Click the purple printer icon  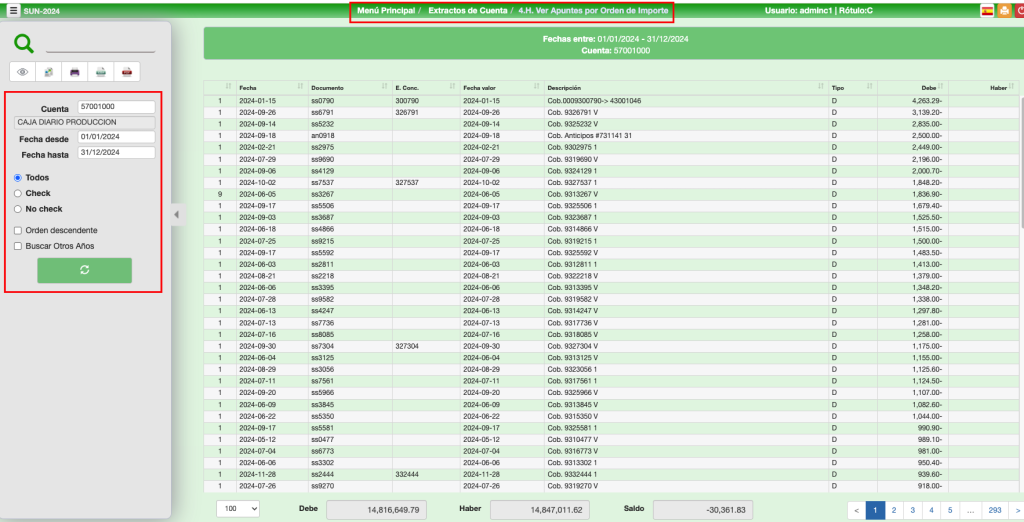[x=75, y=72]
